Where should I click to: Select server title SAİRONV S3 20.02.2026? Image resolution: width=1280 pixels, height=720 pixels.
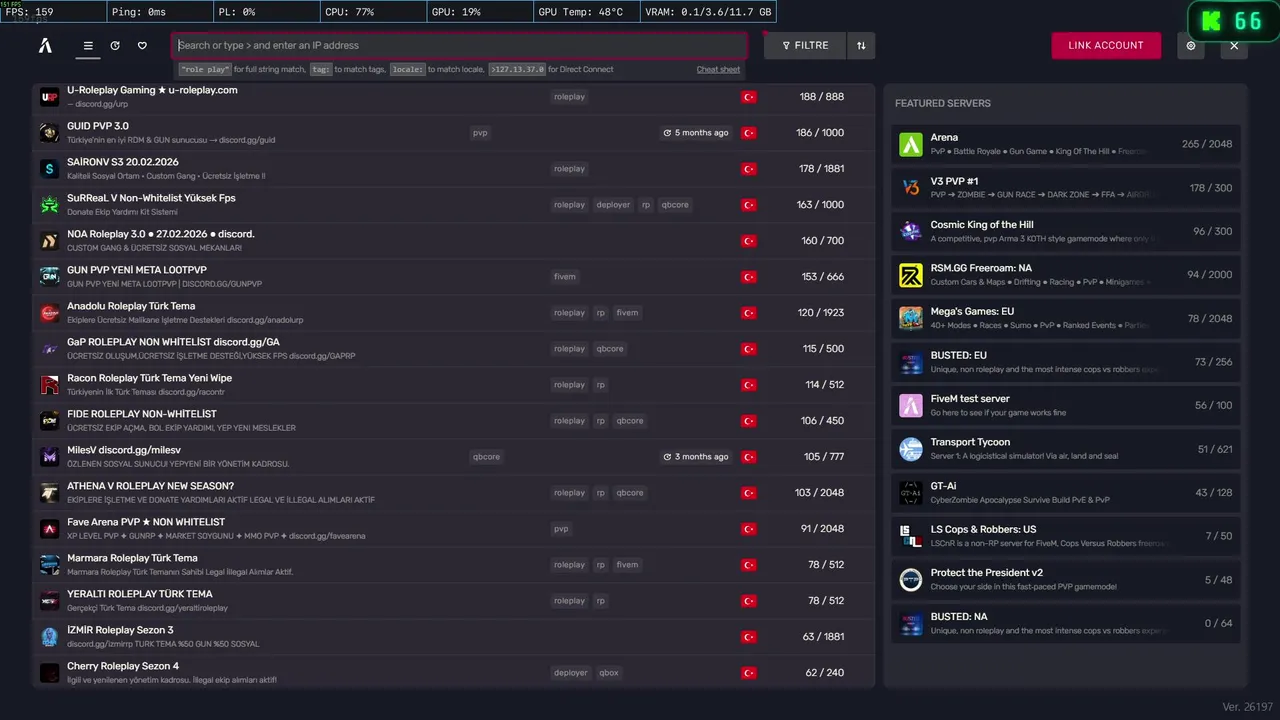pos(123,162)
